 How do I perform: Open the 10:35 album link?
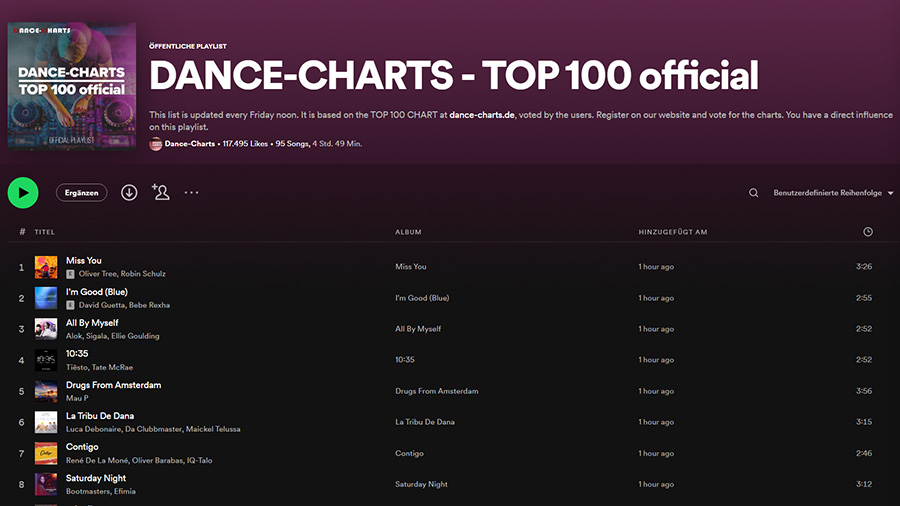tap(405, 360)
